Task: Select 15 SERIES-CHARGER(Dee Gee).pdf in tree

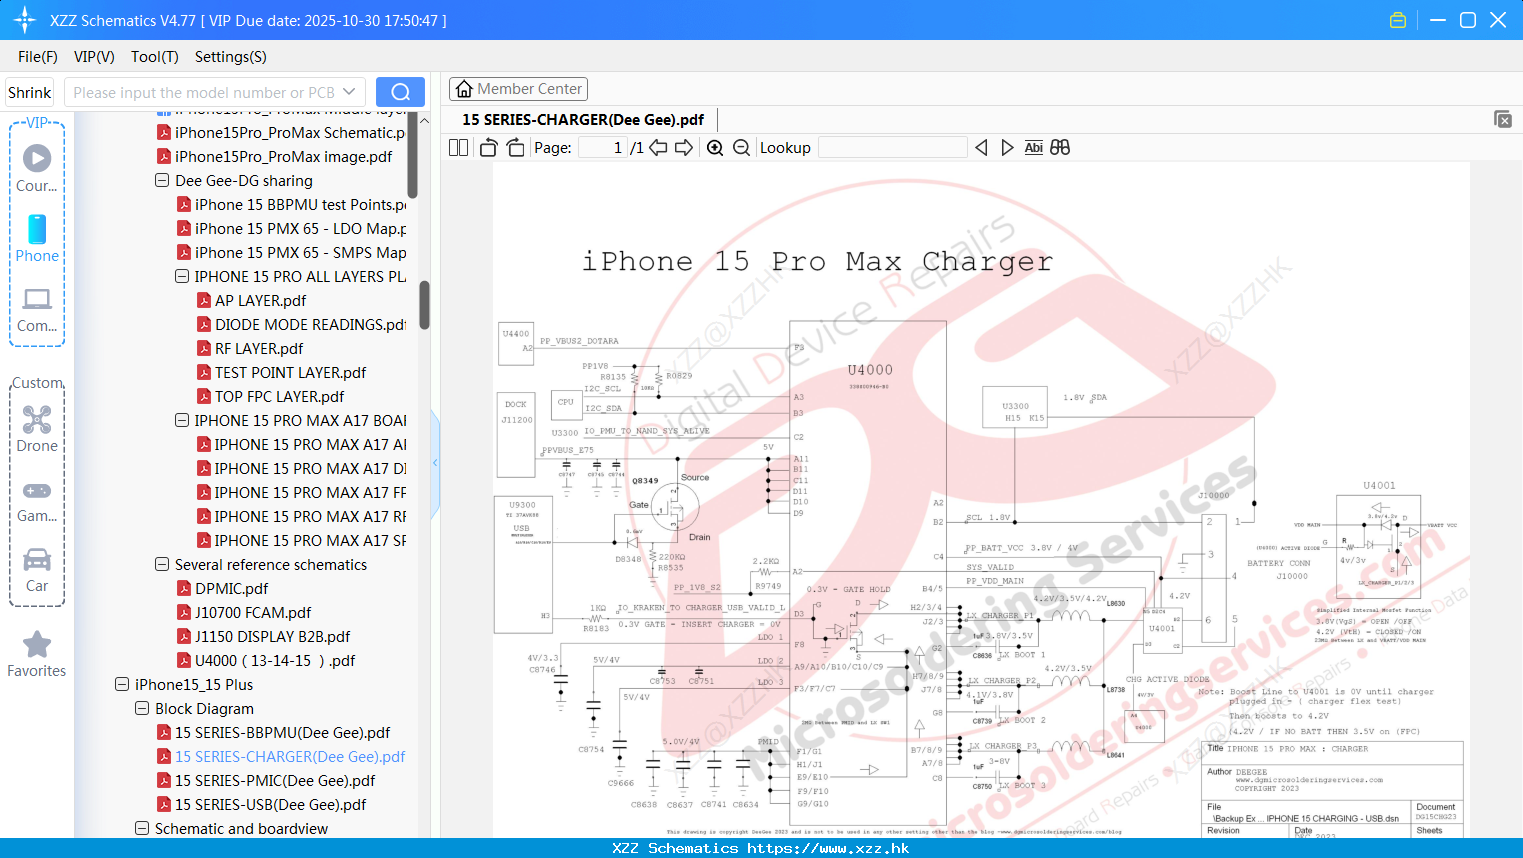Action: click(282, 757)
